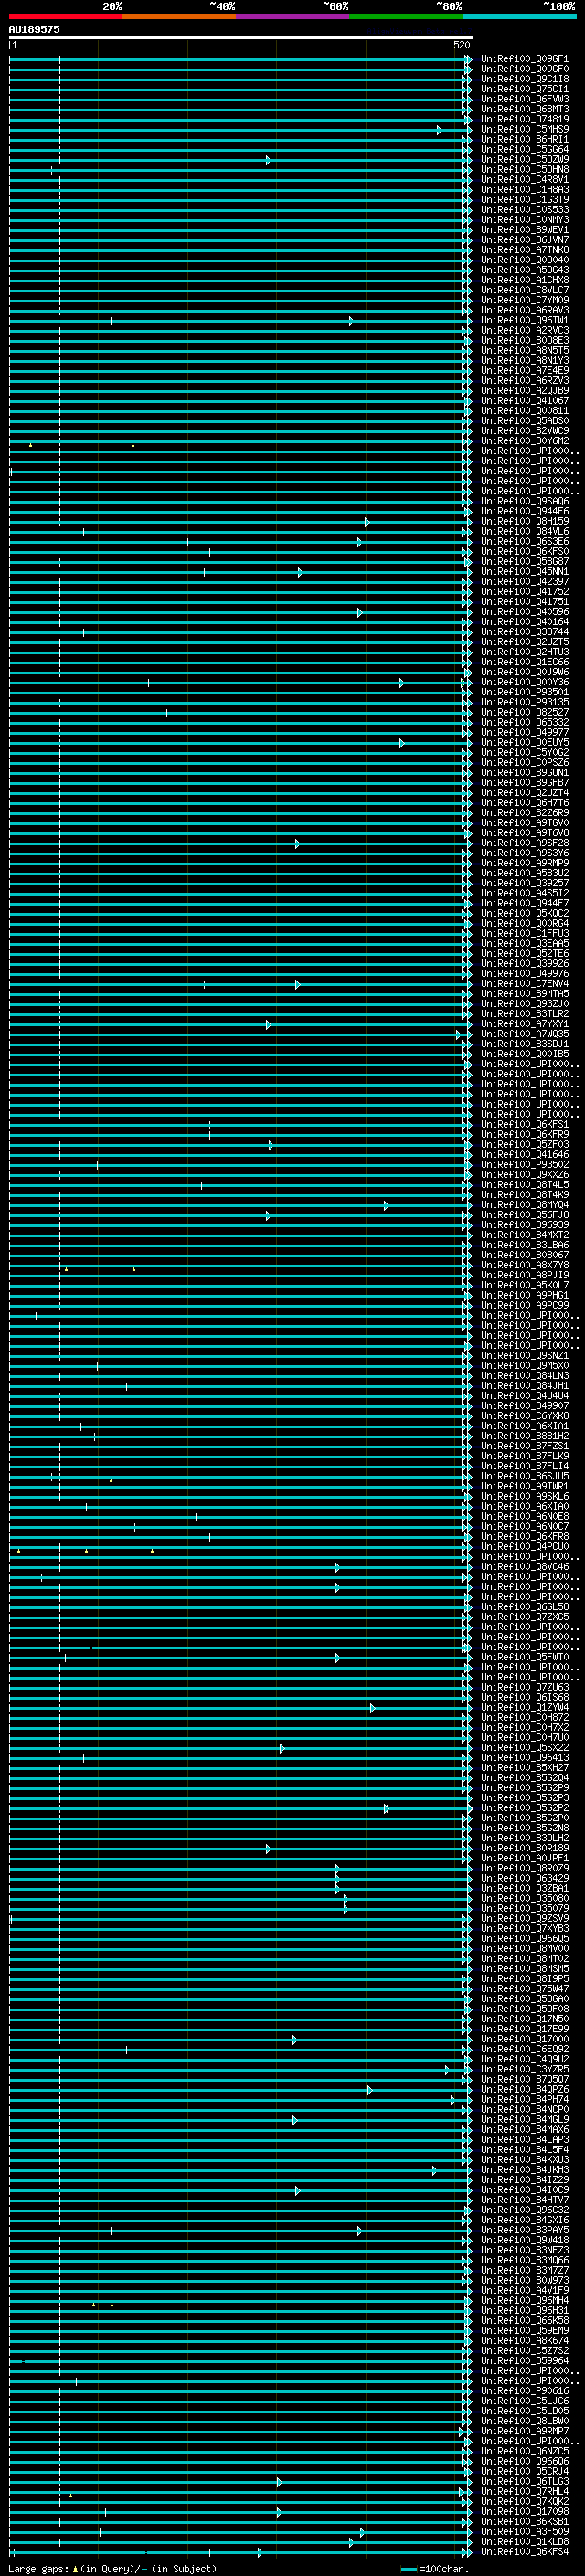Viewport: 585px width, 2576px height.
Task: Select label UniRef100_B0D8E3
Action: pos(524,340)
